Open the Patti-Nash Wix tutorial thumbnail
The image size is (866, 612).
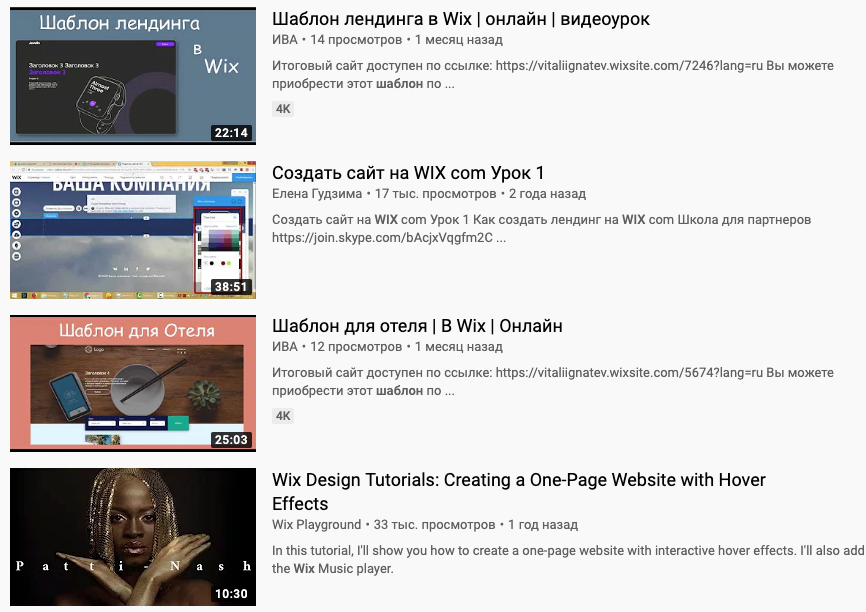[133, 537]
